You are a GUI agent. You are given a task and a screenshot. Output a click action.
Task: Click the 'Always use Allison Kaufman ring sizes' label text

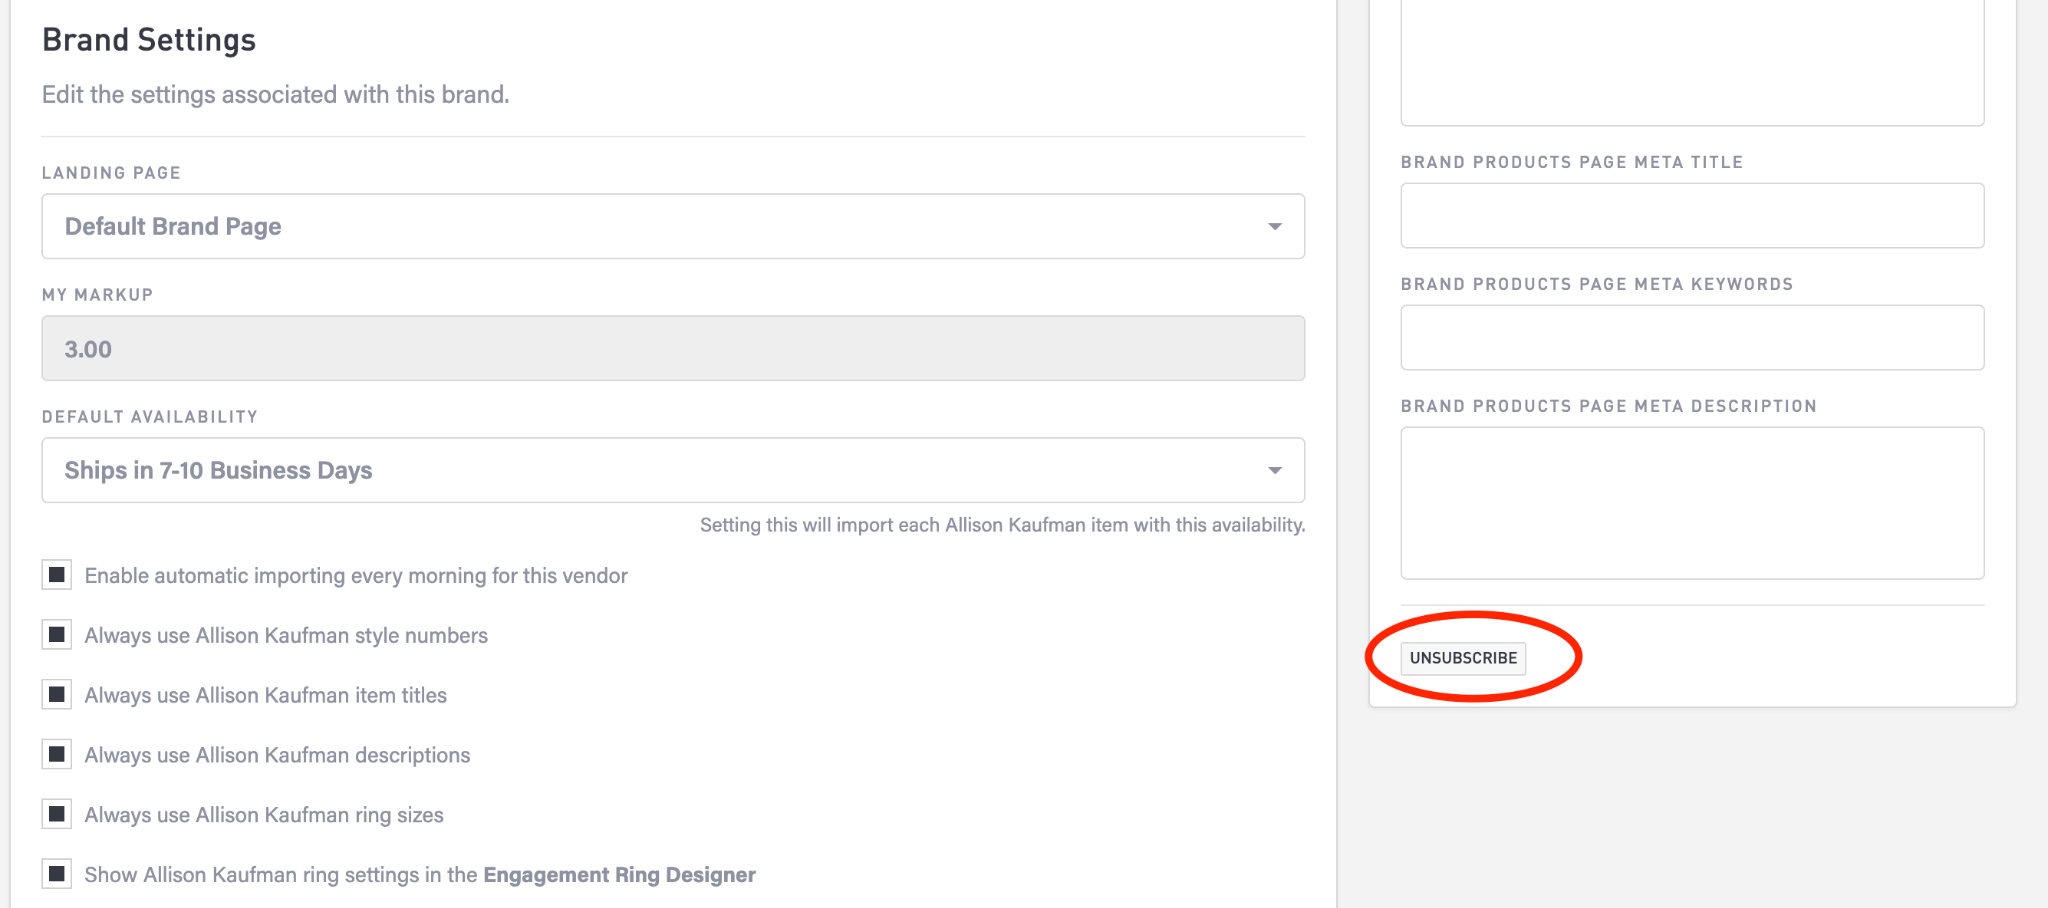[x=264, y=815]
